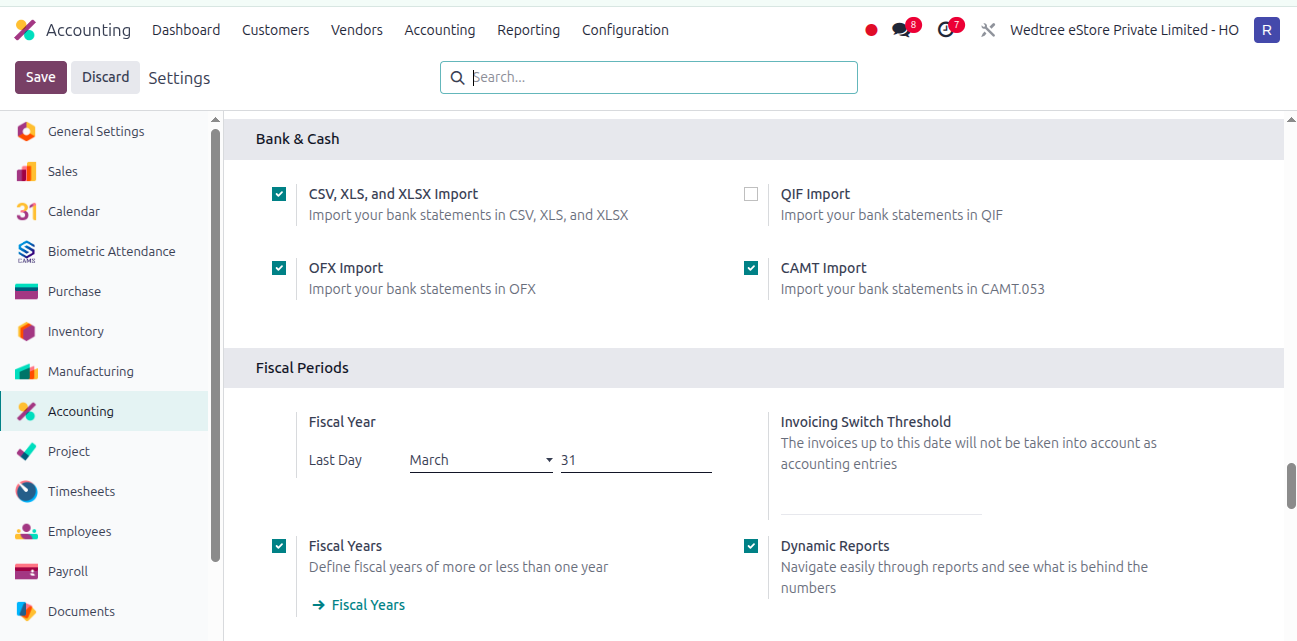The height and width of the screenshot is (641, 1297).
Task: Click the Save button
Action: [41, 77]
